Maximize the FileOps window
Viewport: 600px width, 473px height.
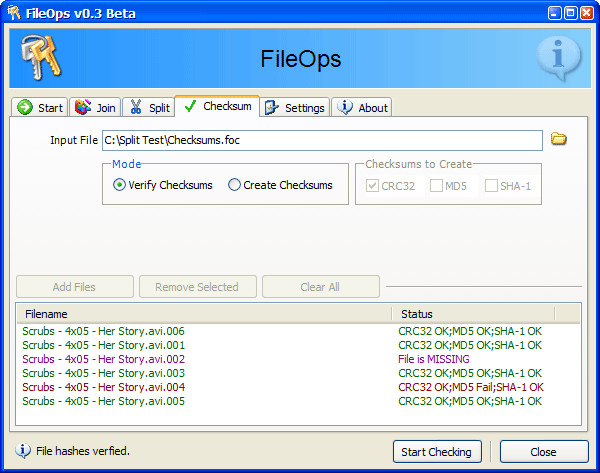pos(571,13)
